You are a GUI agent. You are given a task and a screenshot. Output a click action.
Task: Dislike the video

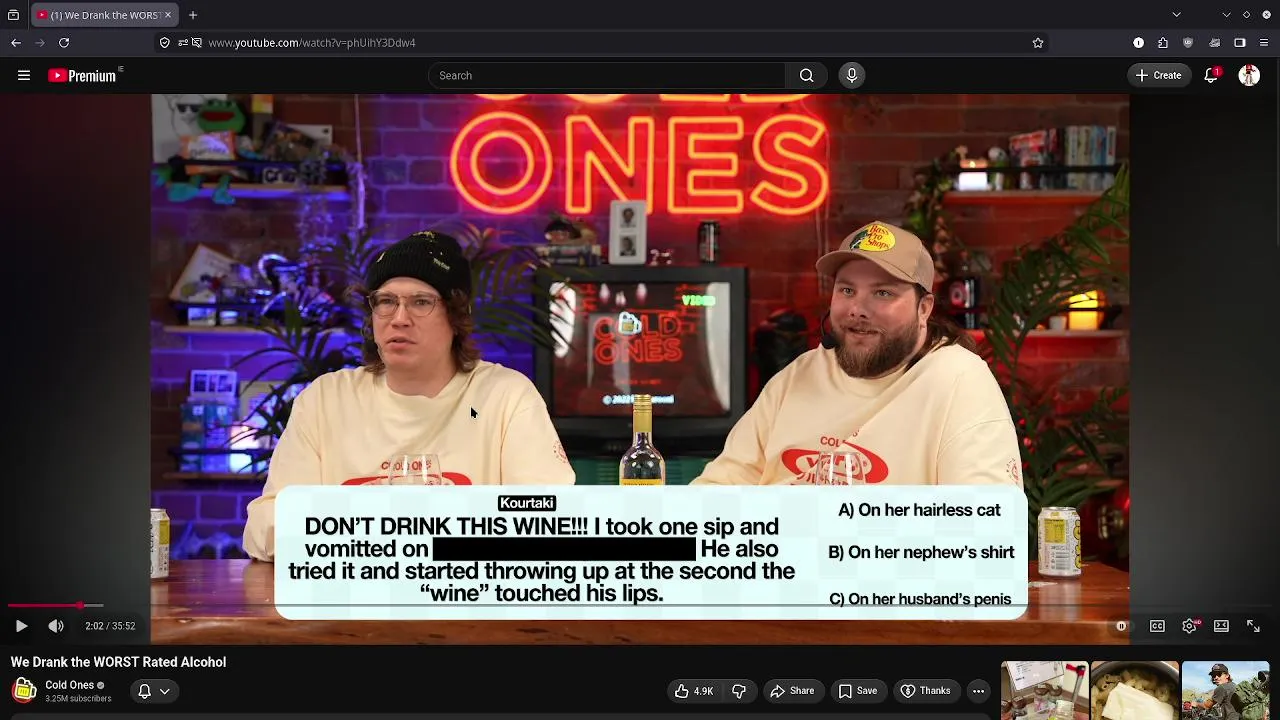[739, 691]
